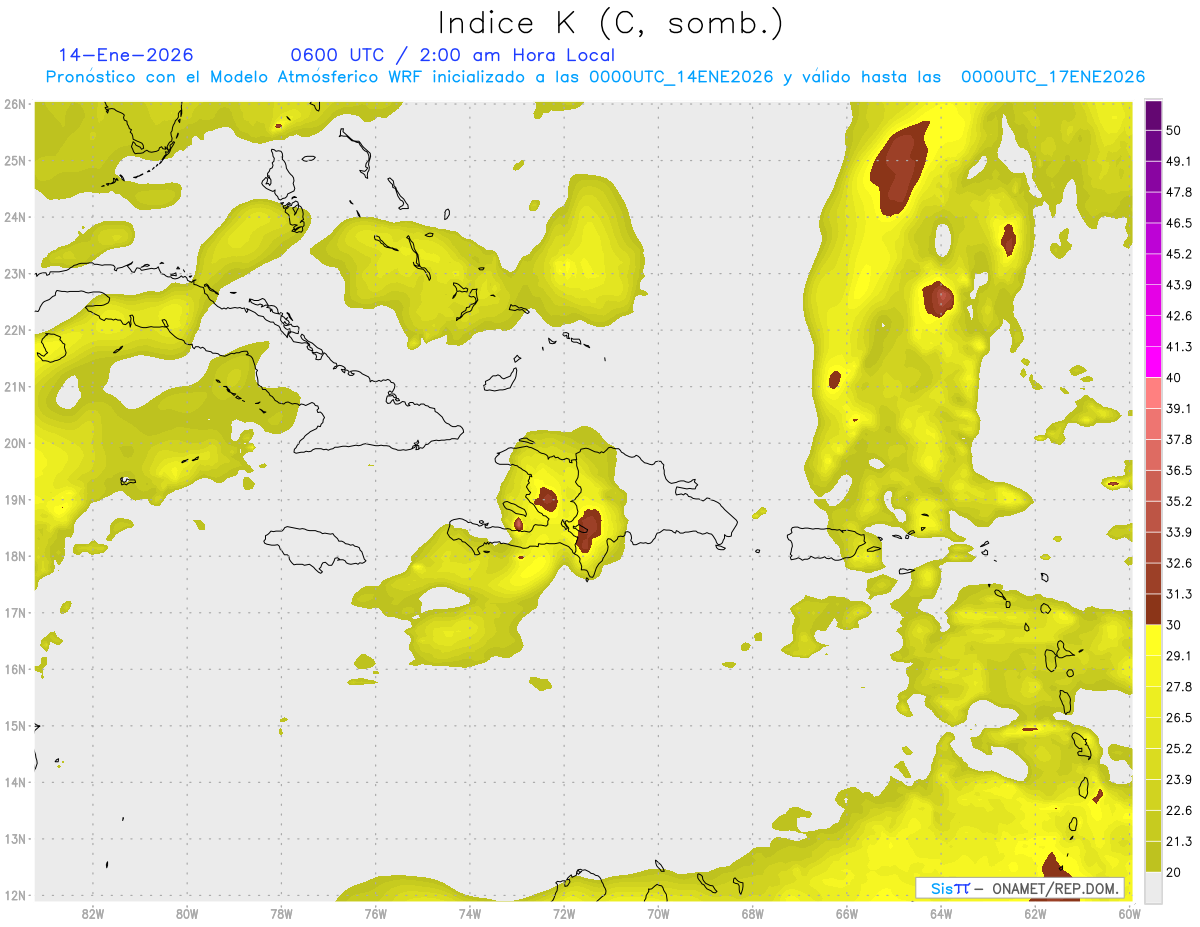Click the legend value 26.5
The image size is (1200, 927).
[1179, 717]
